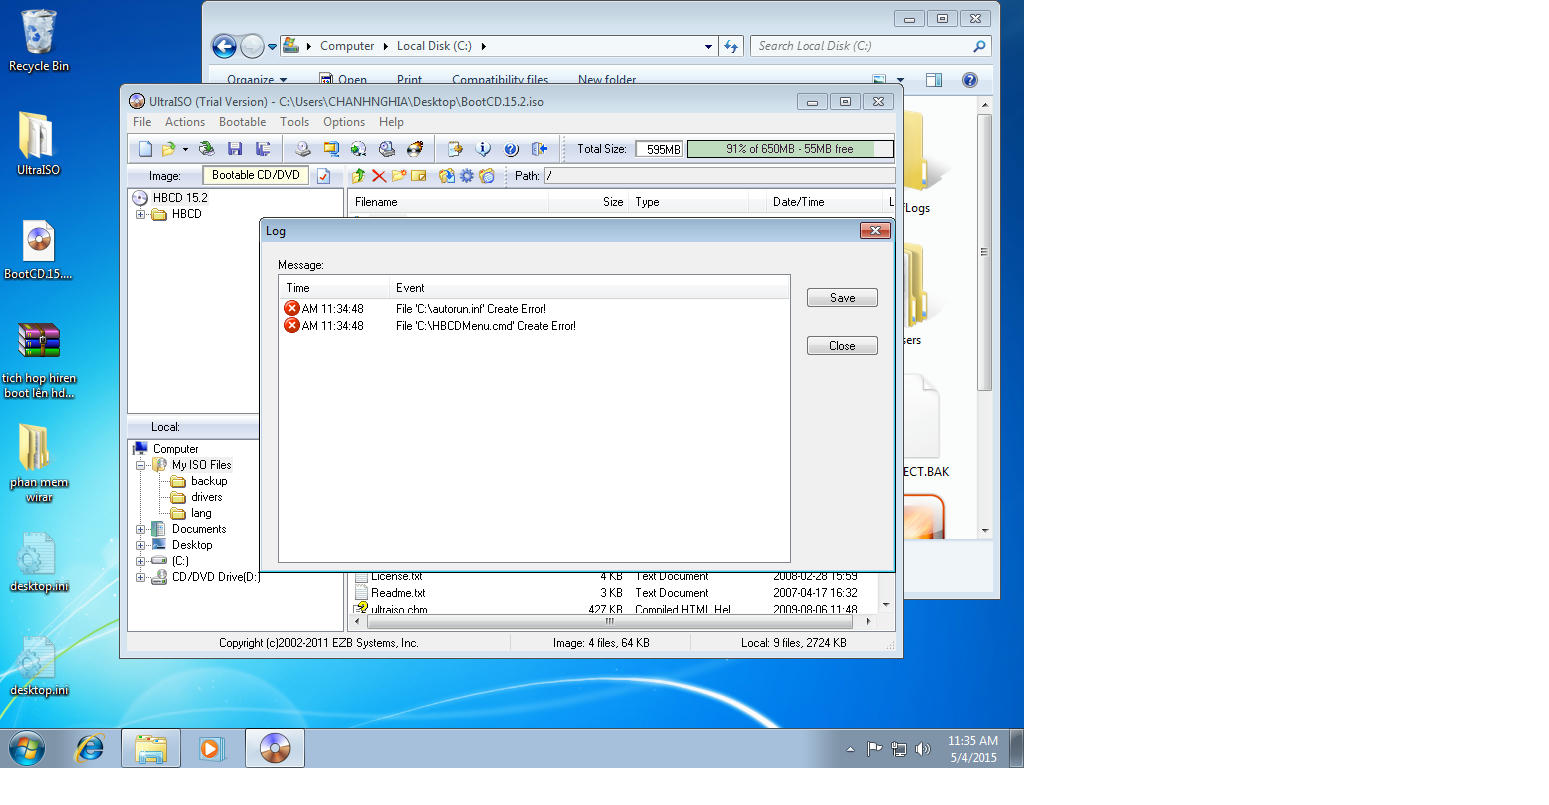Screen dimensions: 1549x805
Task: Click the New Folder icon on image toolbar
Action: click(398, 176)
